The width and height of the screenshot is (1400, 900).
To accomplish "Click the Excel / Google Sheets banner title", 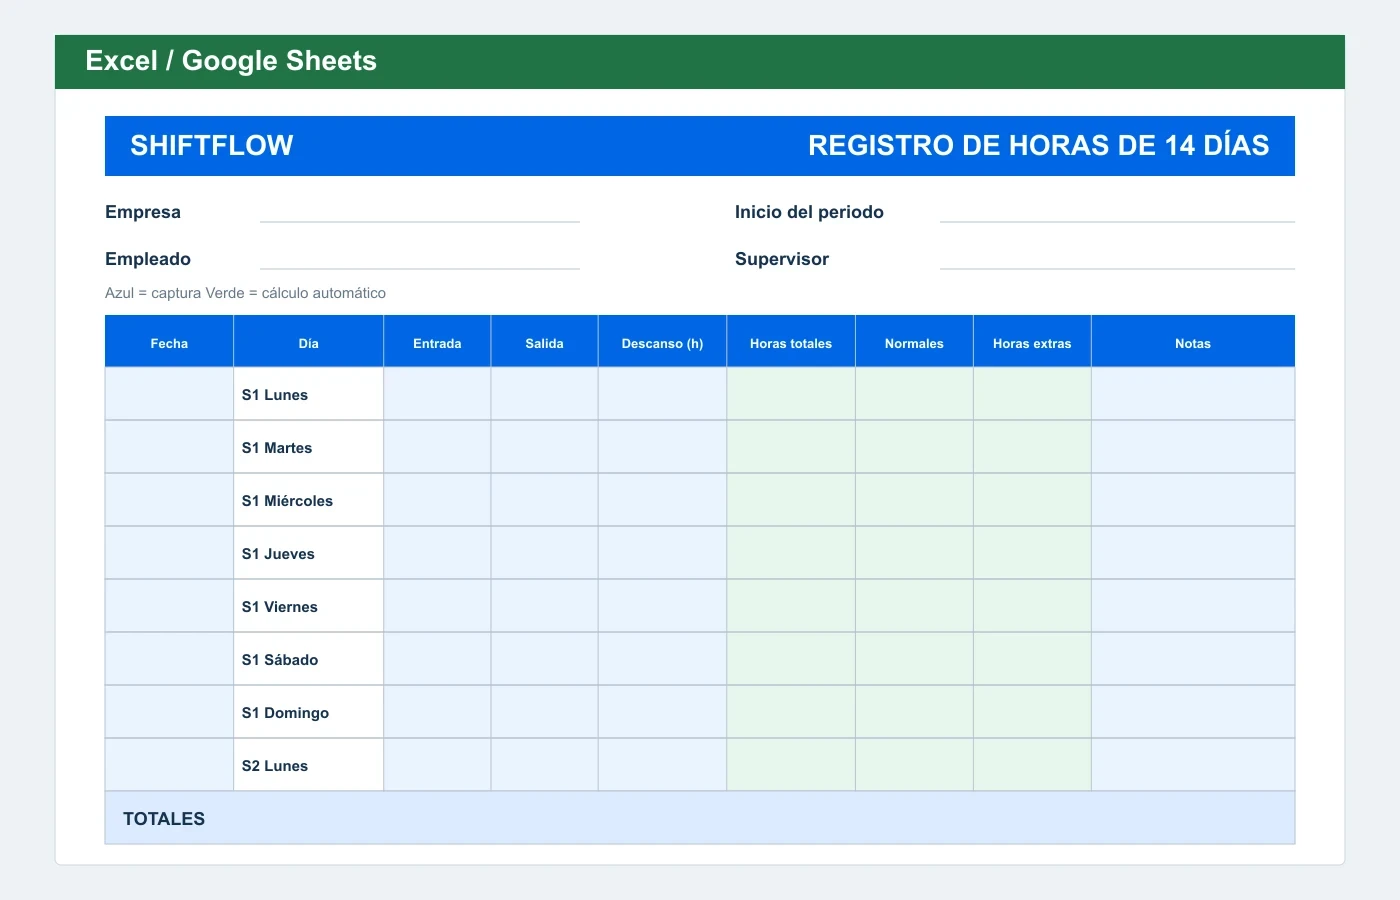I will tap(231, 61).
